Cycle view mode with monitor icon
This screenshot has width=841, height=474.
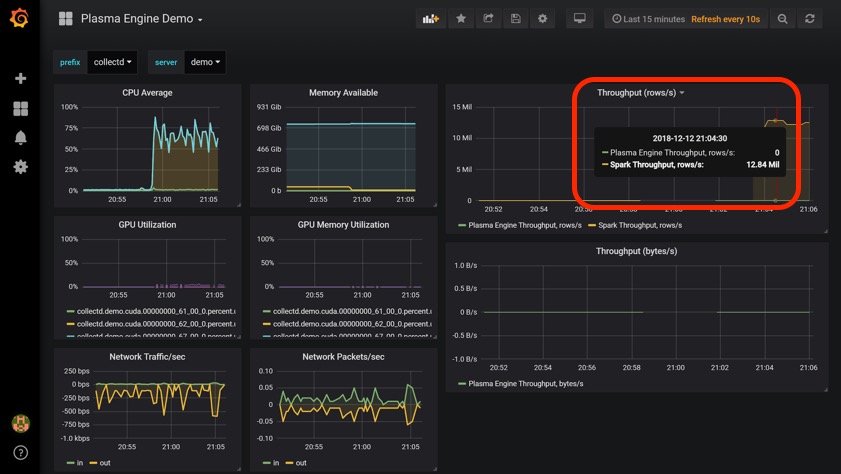(x=579, y=19)
